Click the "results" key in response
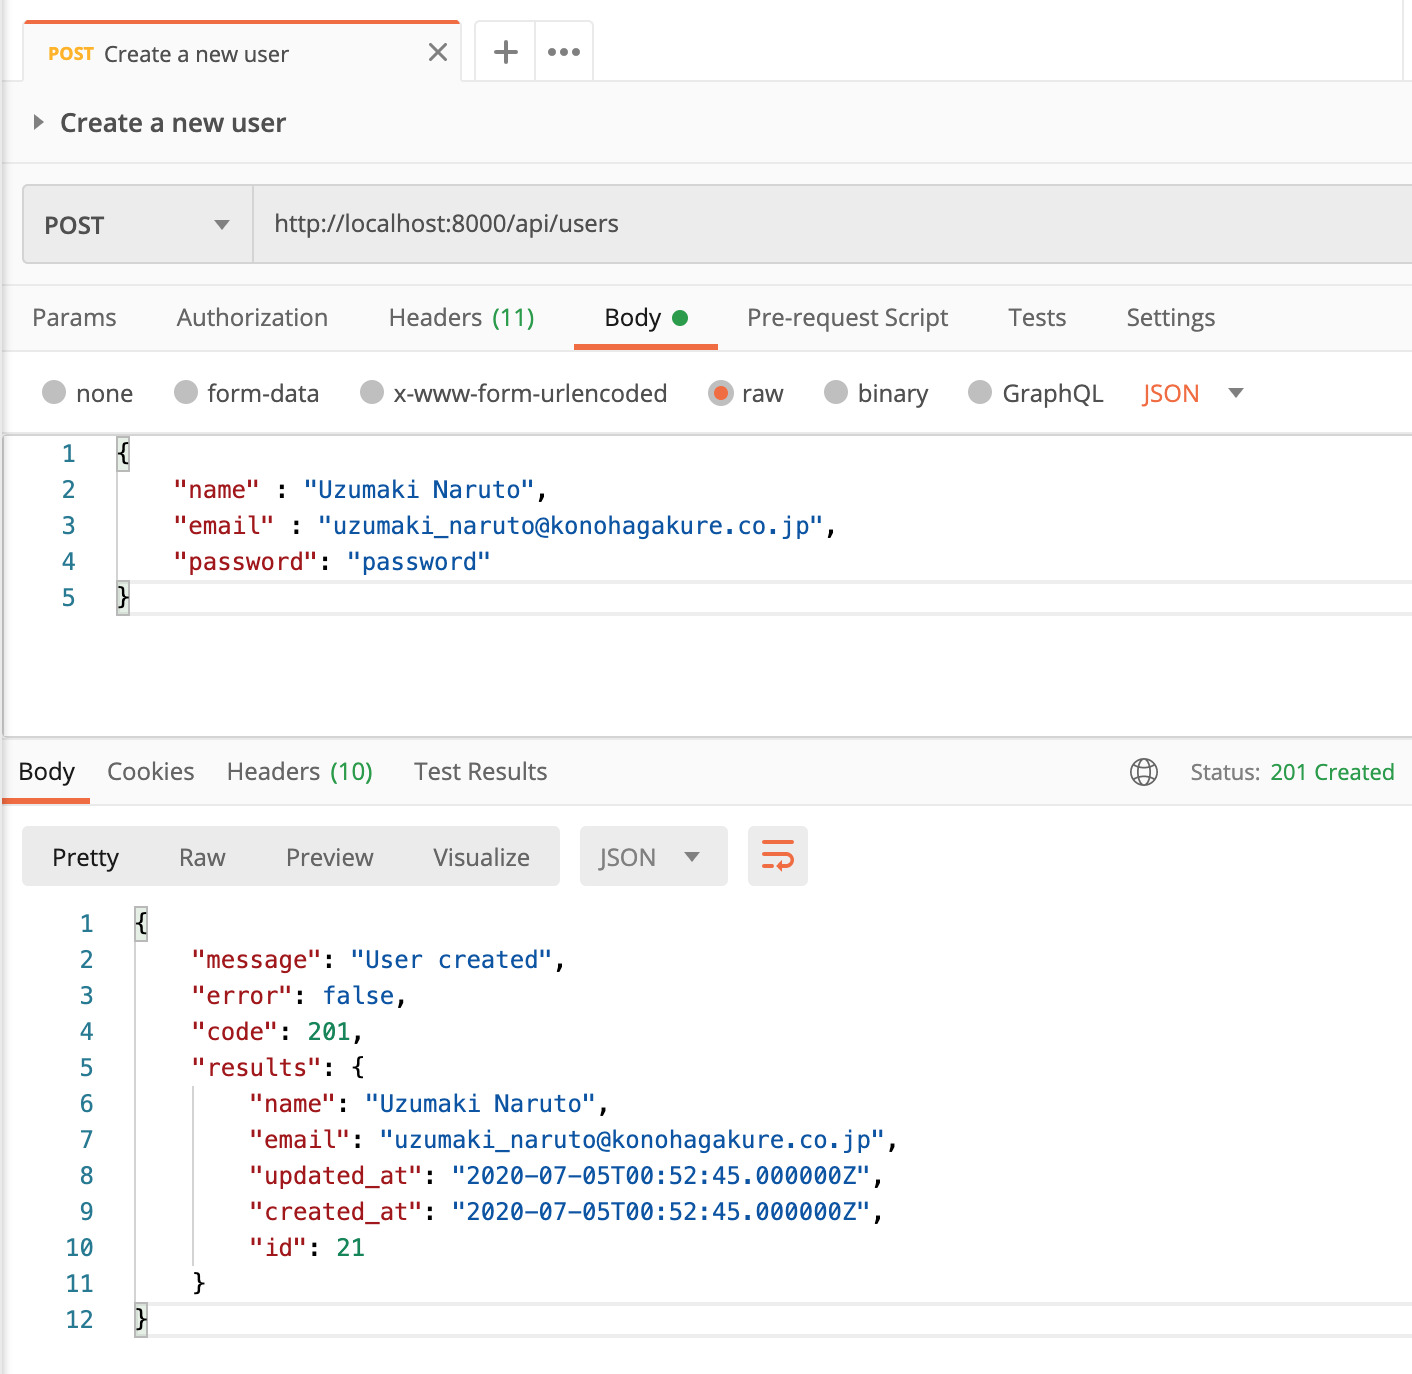 point(256,1068)
